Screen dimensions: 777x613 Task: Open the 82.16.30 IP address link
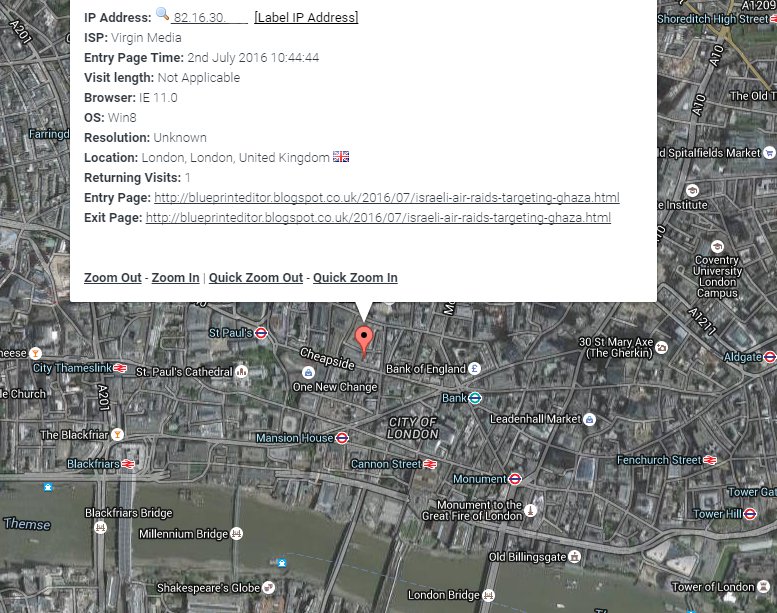coord(209,17)
